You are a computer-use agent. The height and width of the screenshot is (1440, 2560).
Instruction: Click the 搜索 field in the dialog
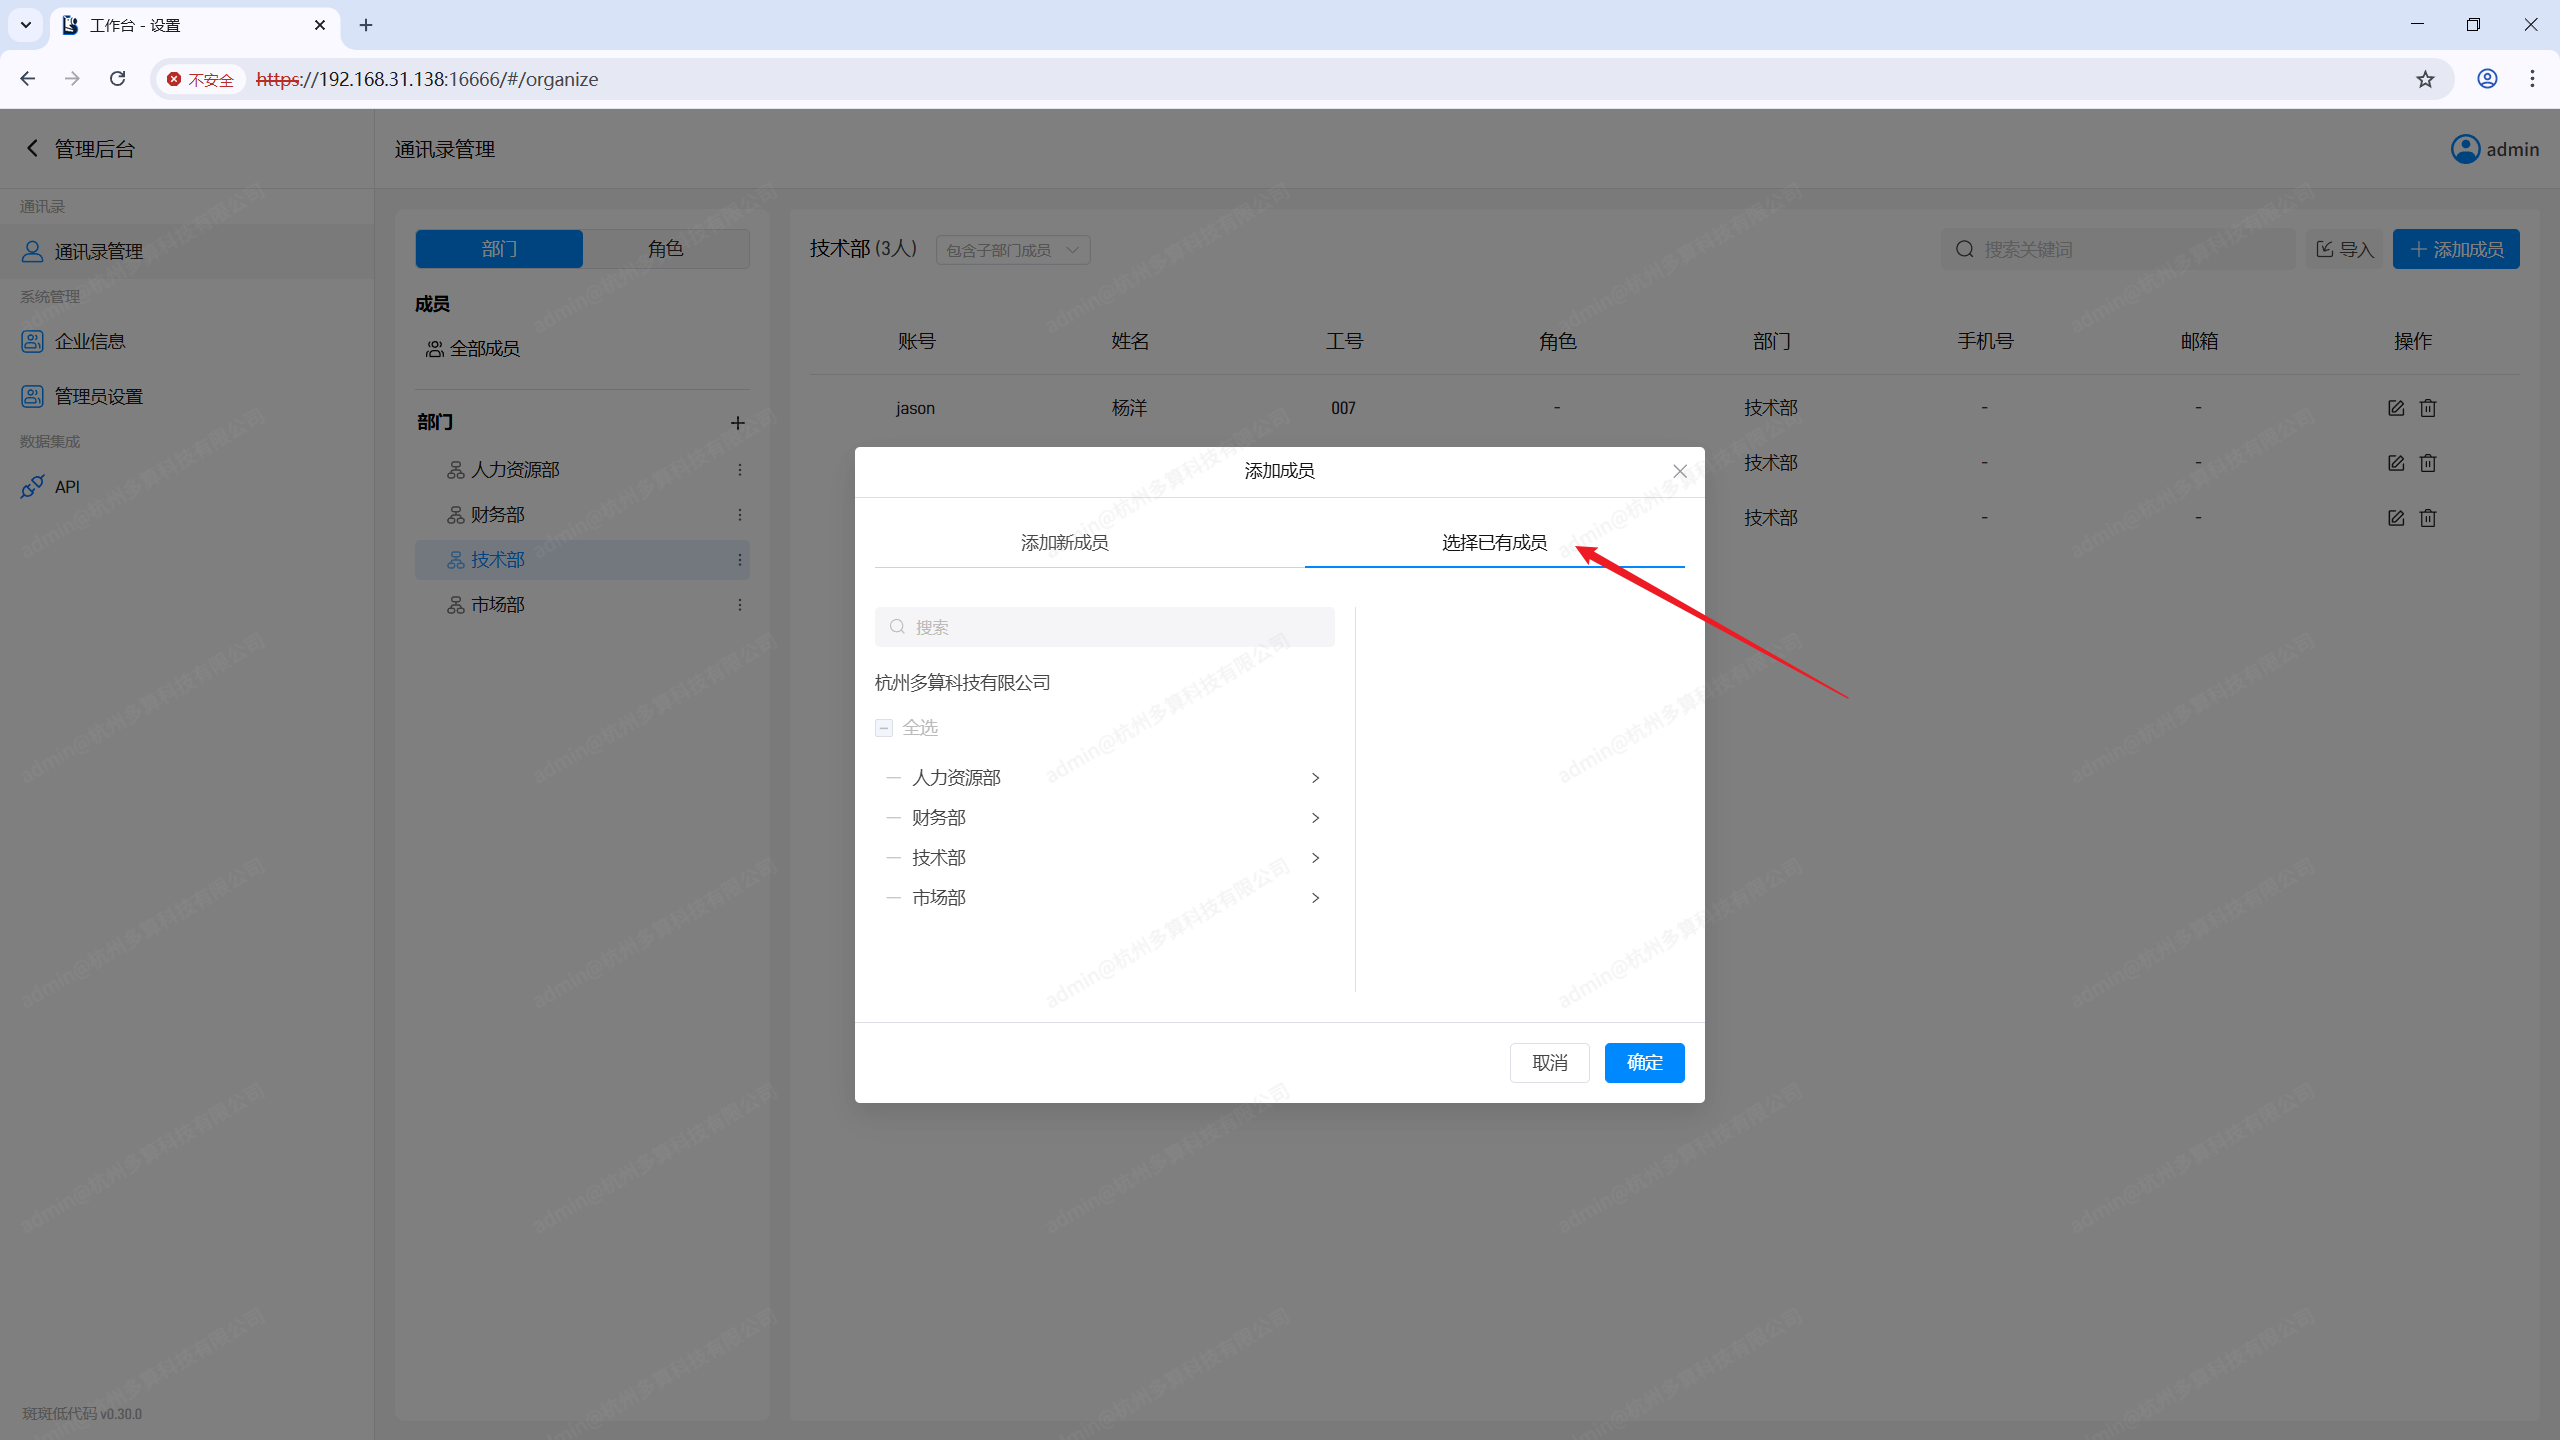(1104, 627)
